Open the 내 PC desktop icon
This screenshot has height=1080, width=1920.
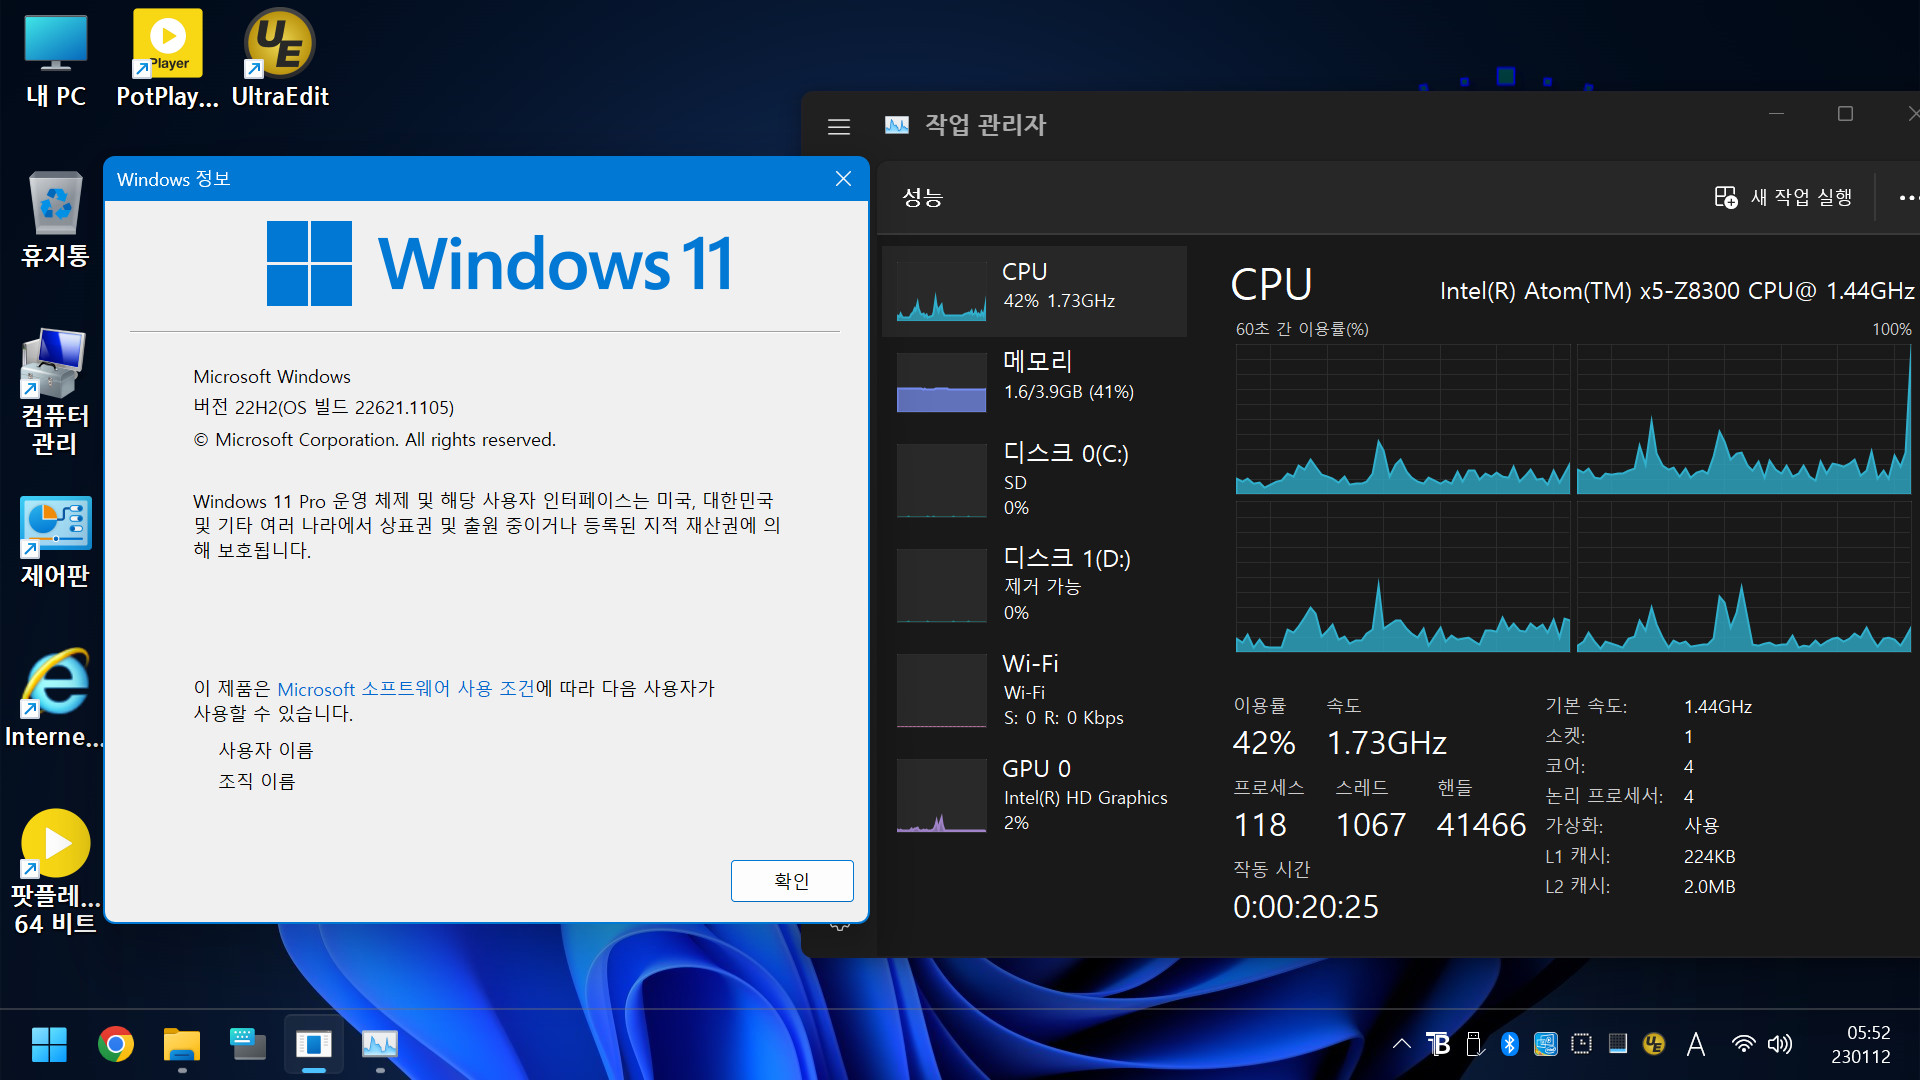[56, 60]
